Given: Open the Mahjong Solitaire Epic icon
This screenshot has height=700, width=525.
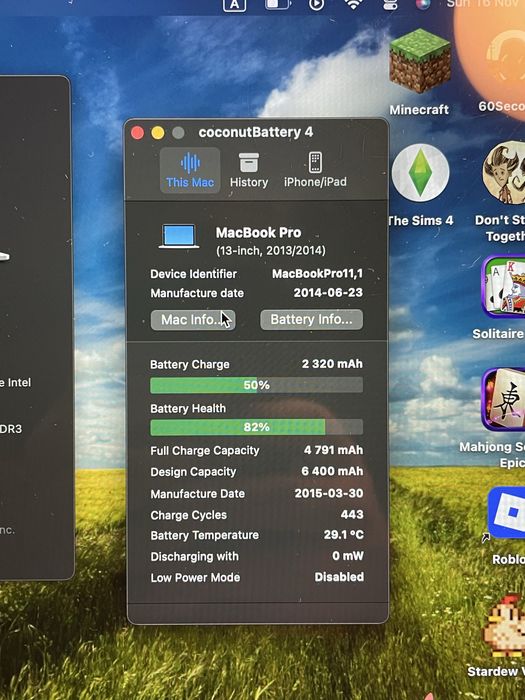Looking at the screenshot, I should point(504,400).
